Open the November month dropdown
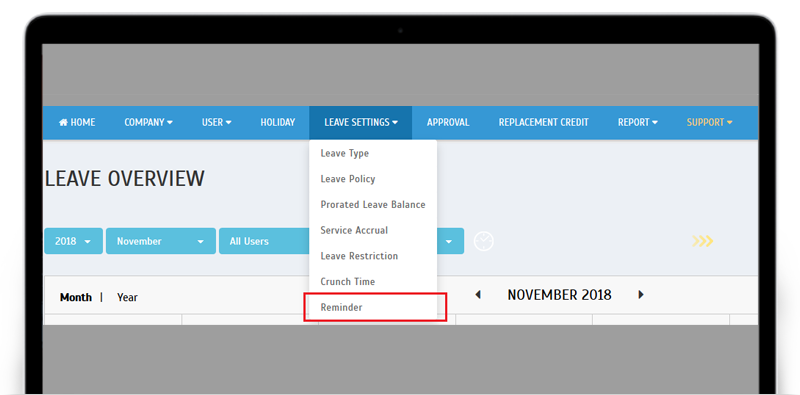 click(x=161, y=241)
